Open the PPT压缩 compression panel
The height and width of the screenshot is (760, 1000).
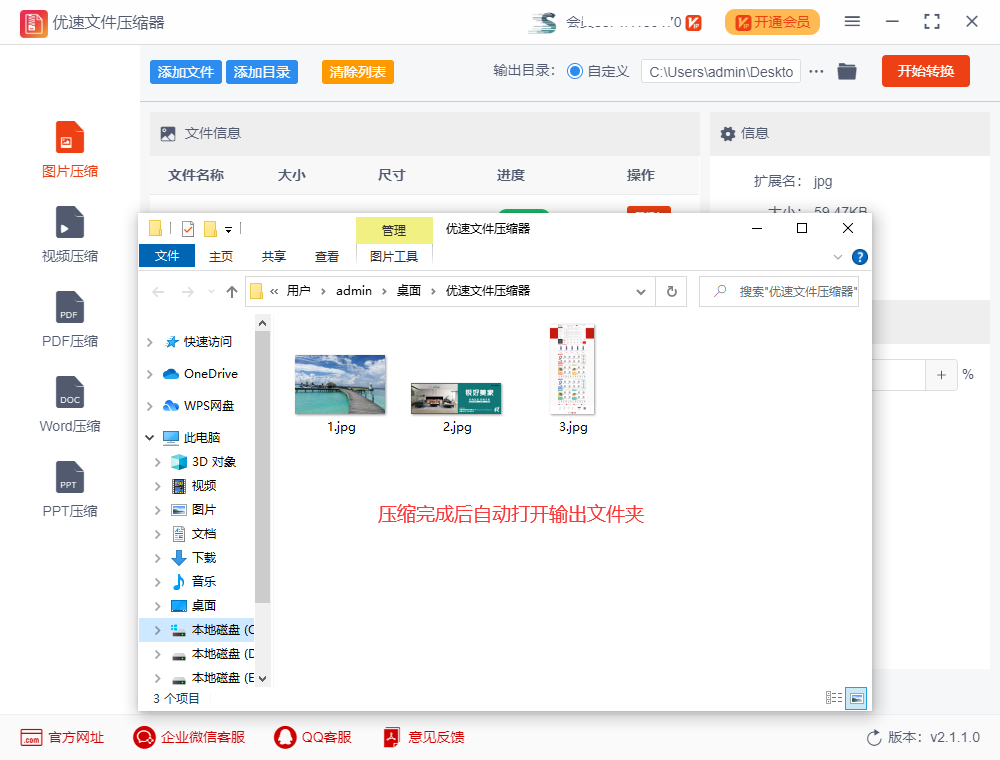tap(69, 488)
